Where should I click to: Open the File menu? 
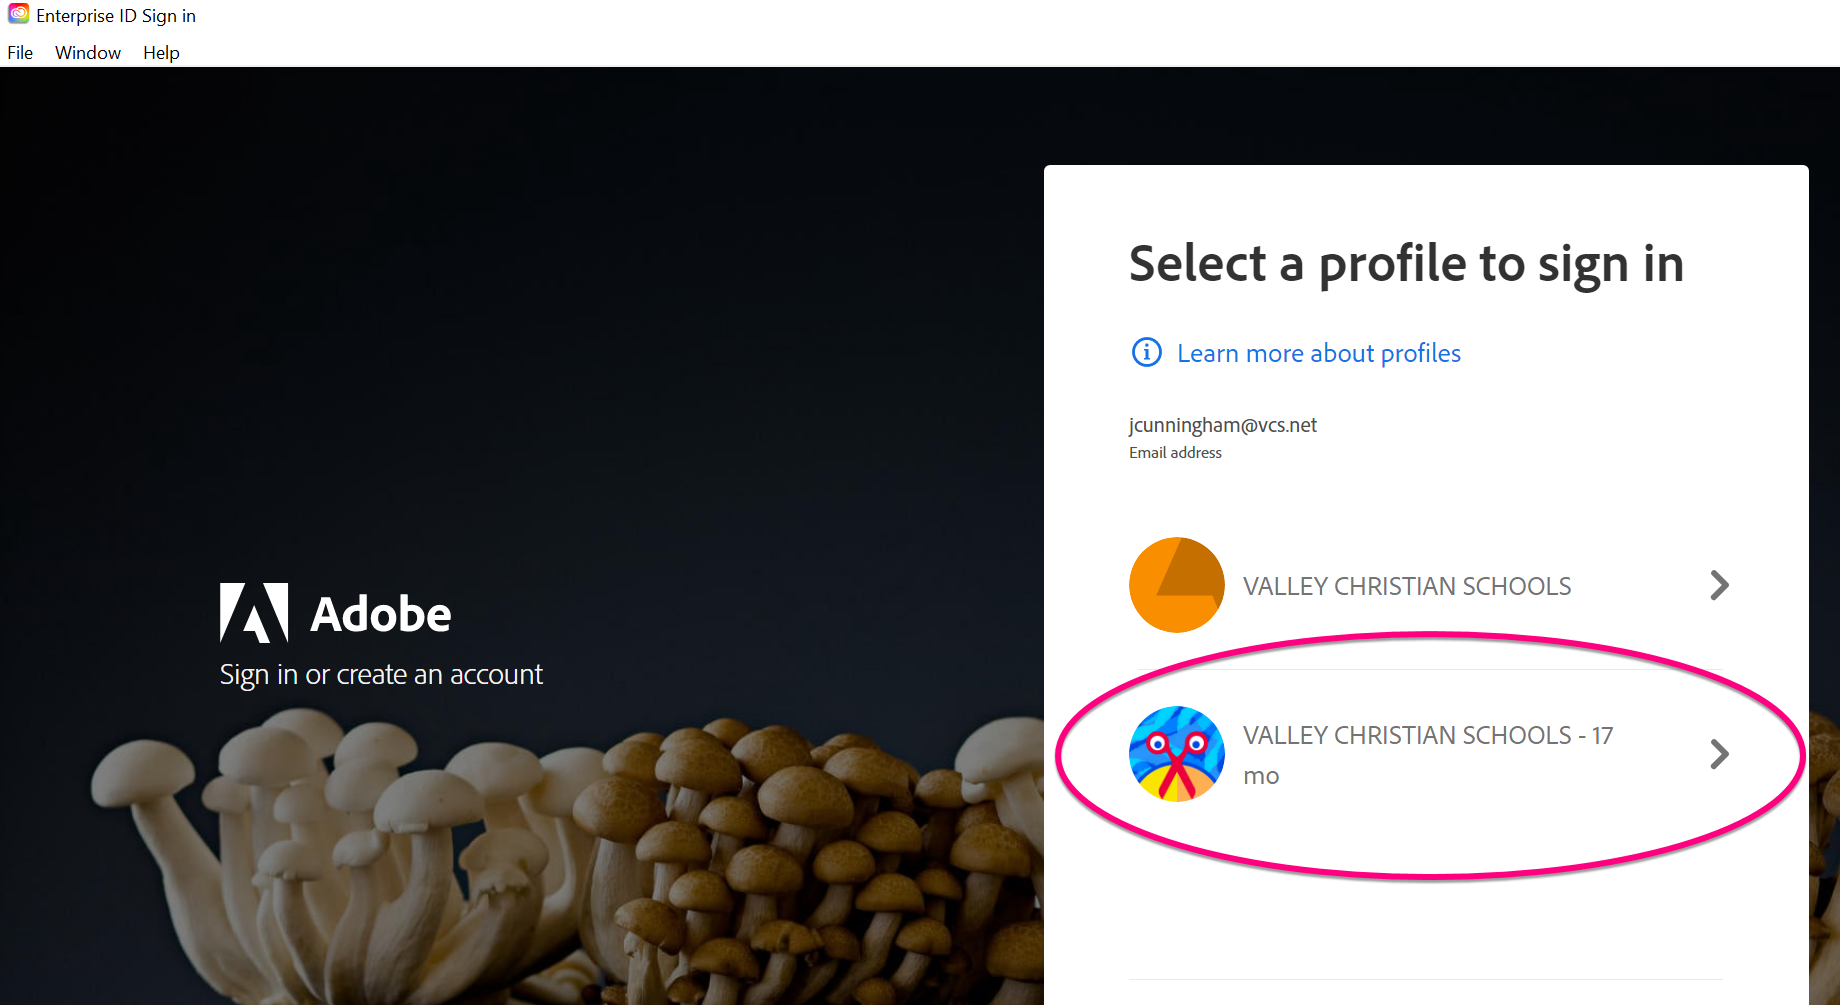pos(20,53)
